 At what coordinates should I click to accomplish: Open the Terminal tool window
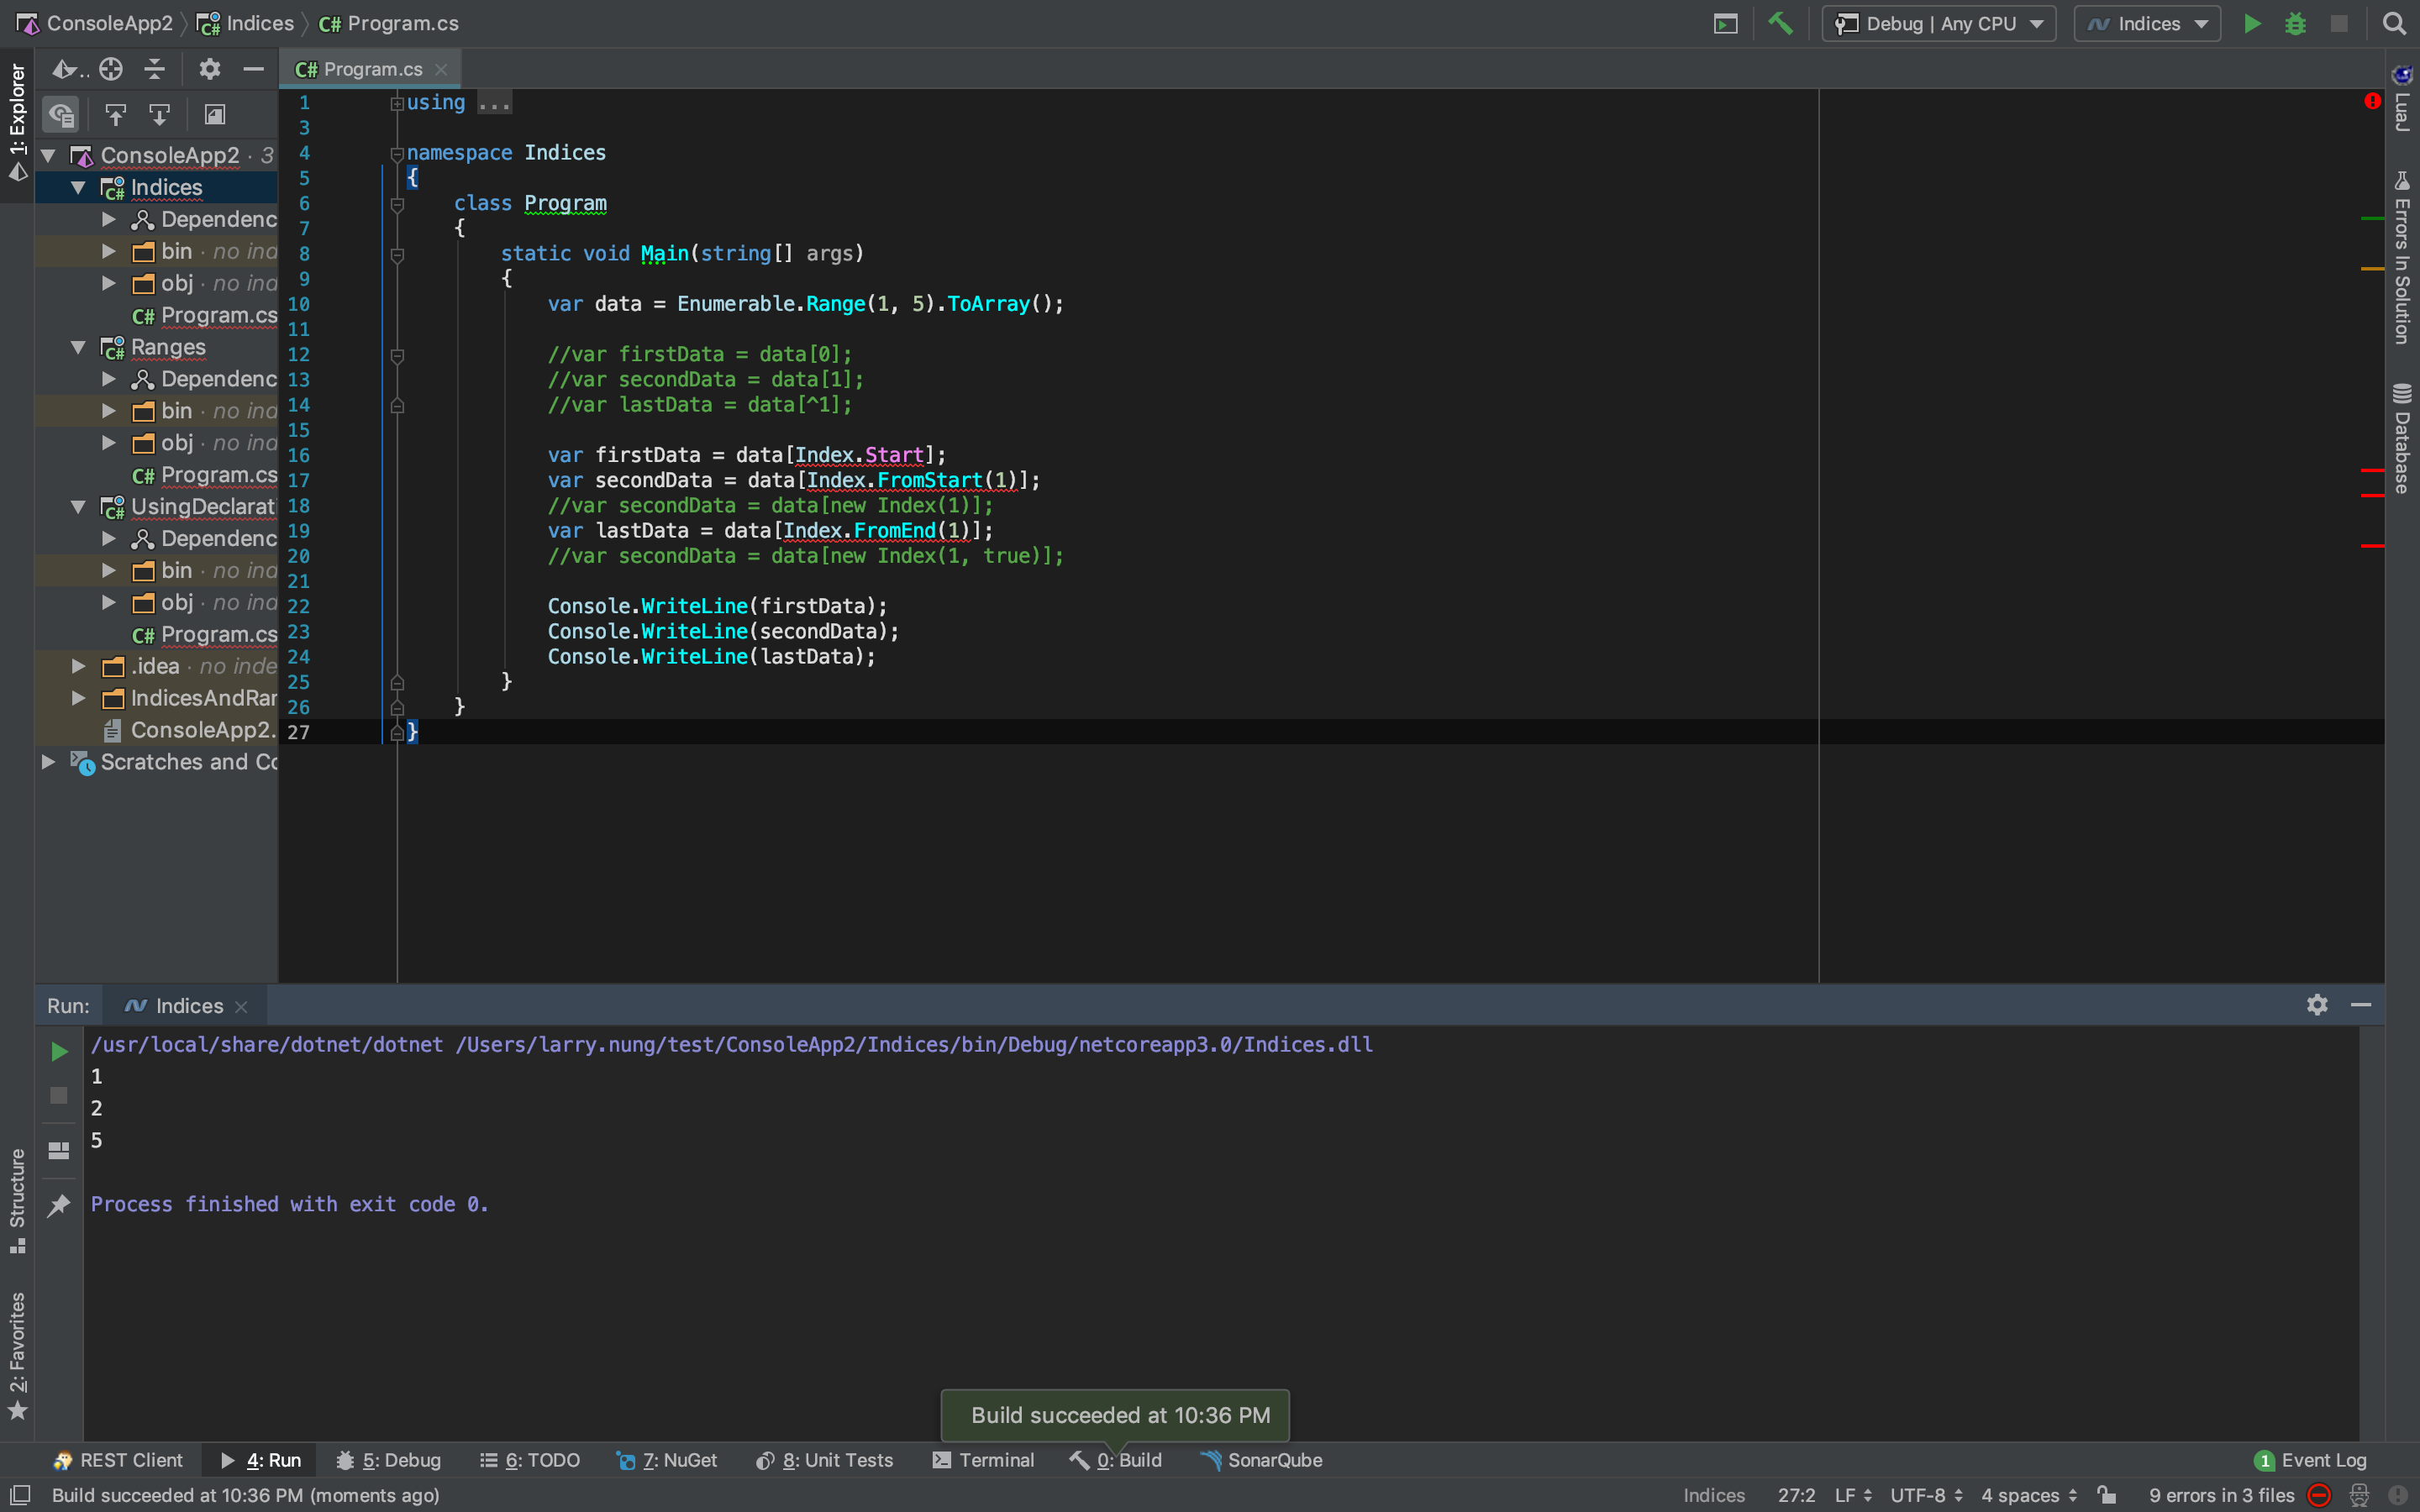pyautogui.click(x=983, y=1460)
